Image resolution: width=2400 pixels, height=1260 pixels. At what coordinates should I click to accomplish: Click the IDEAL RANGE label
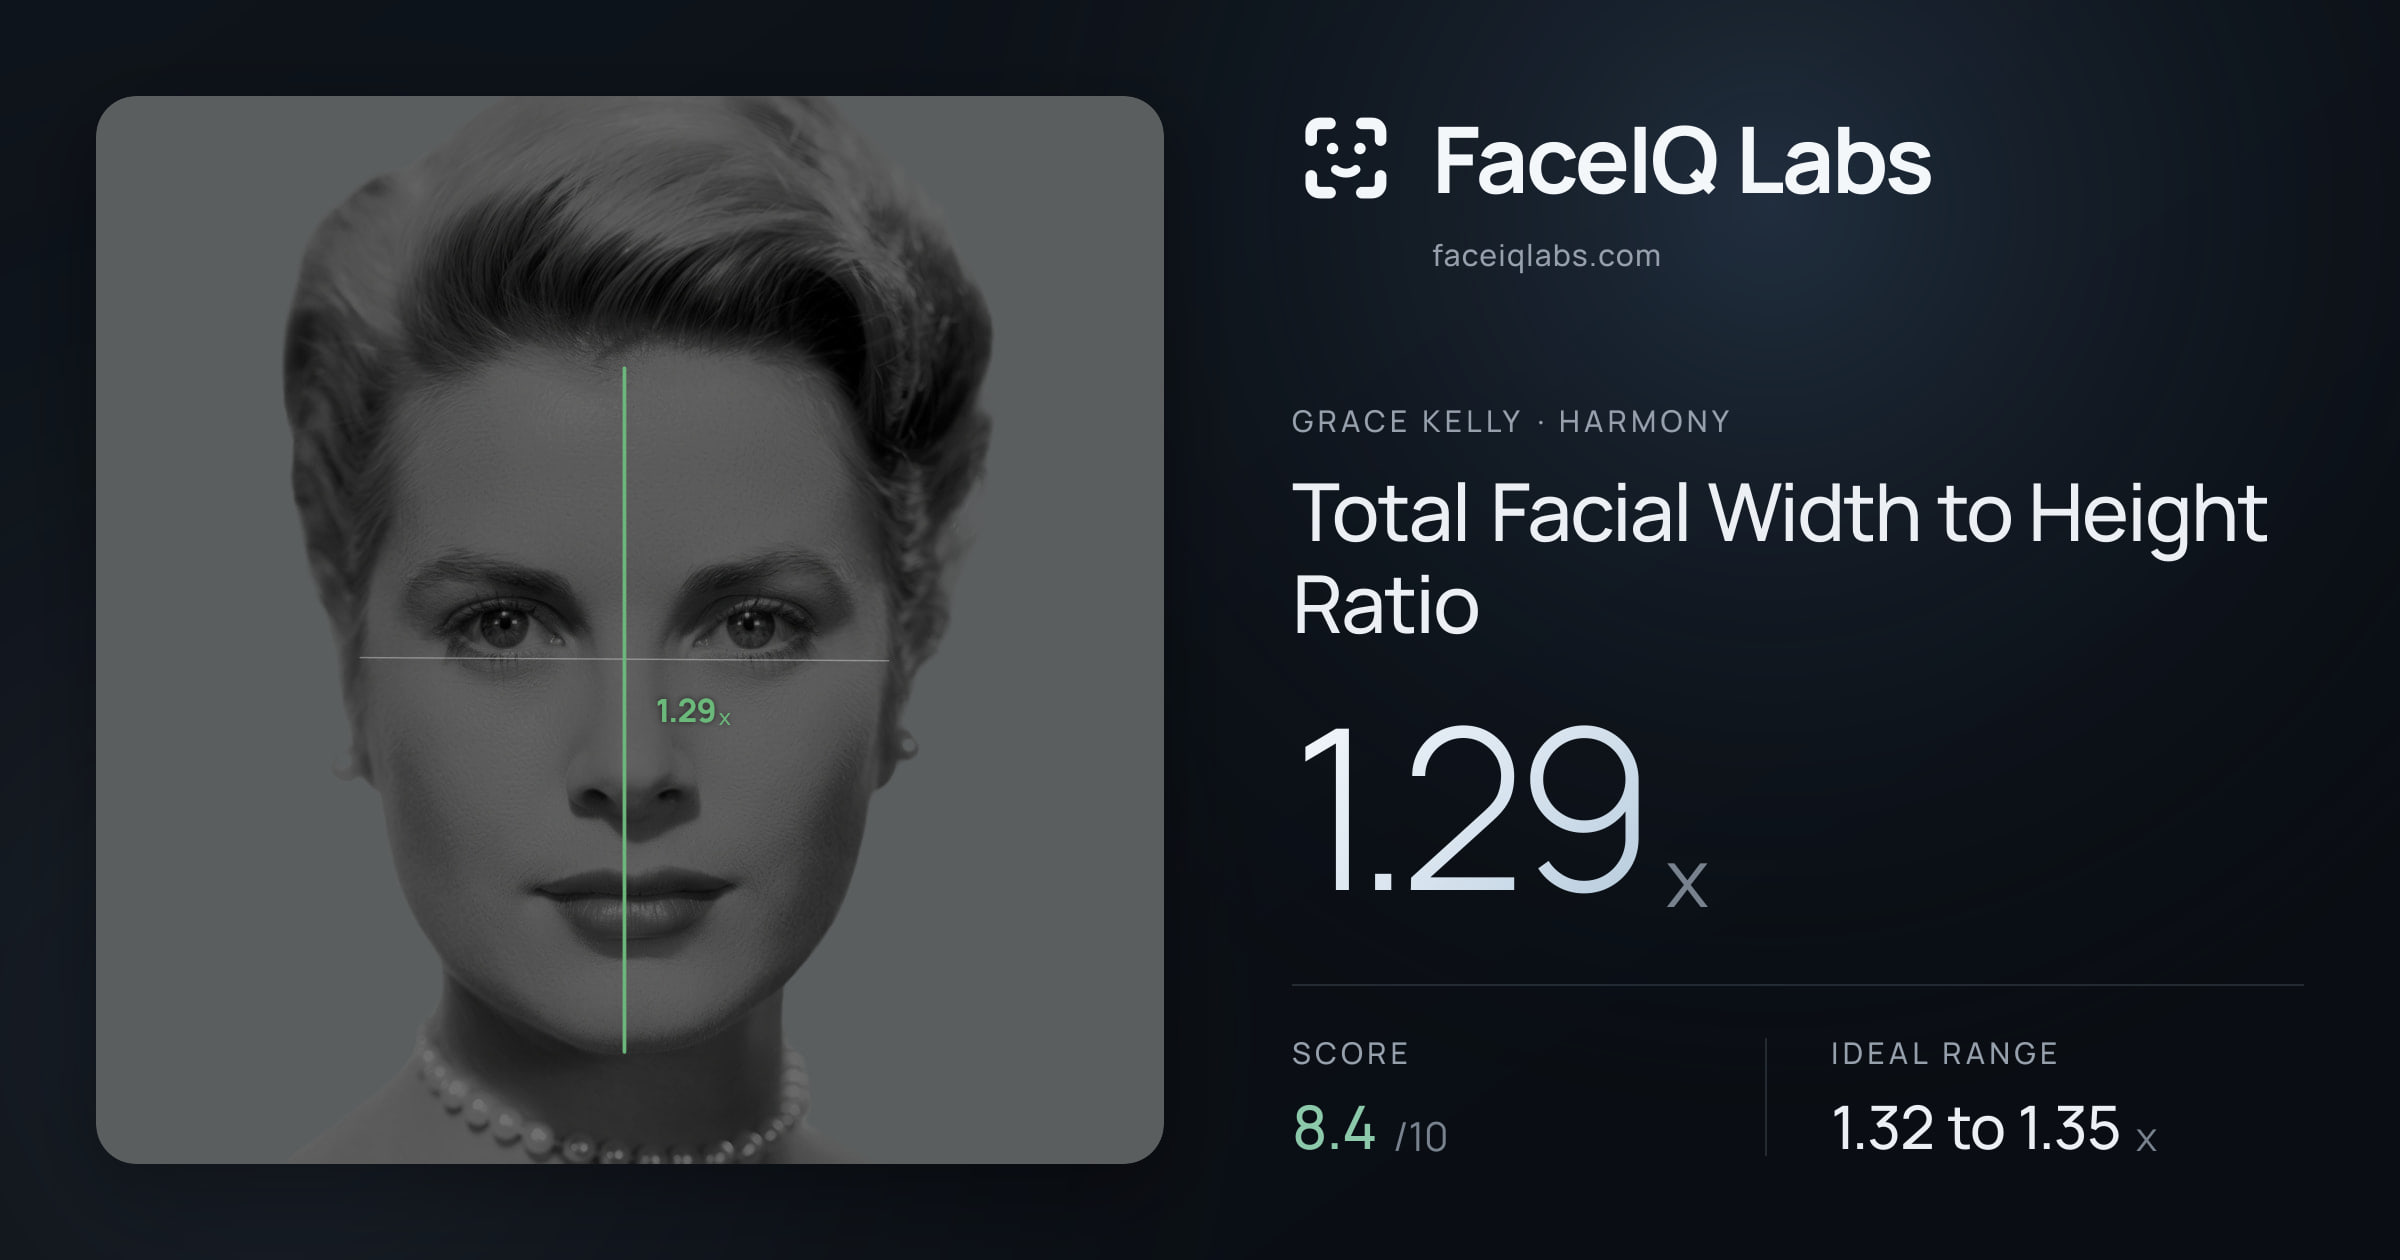coord(1944,1053)
